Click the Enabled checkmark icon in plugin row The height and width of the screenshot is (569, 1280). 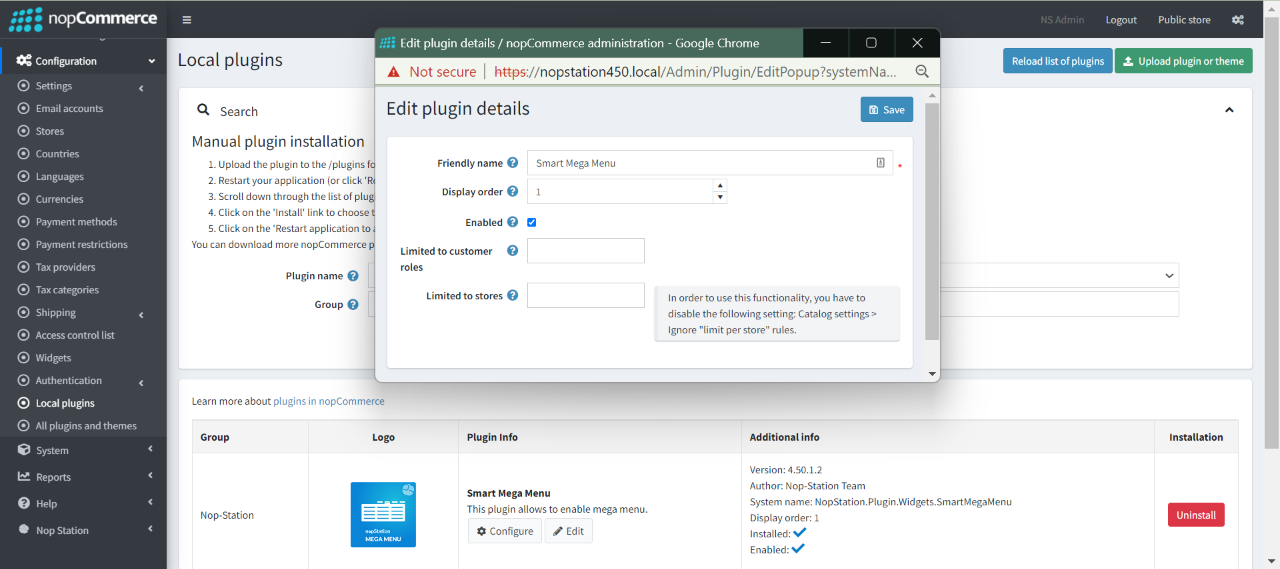[x=798, y=548]
